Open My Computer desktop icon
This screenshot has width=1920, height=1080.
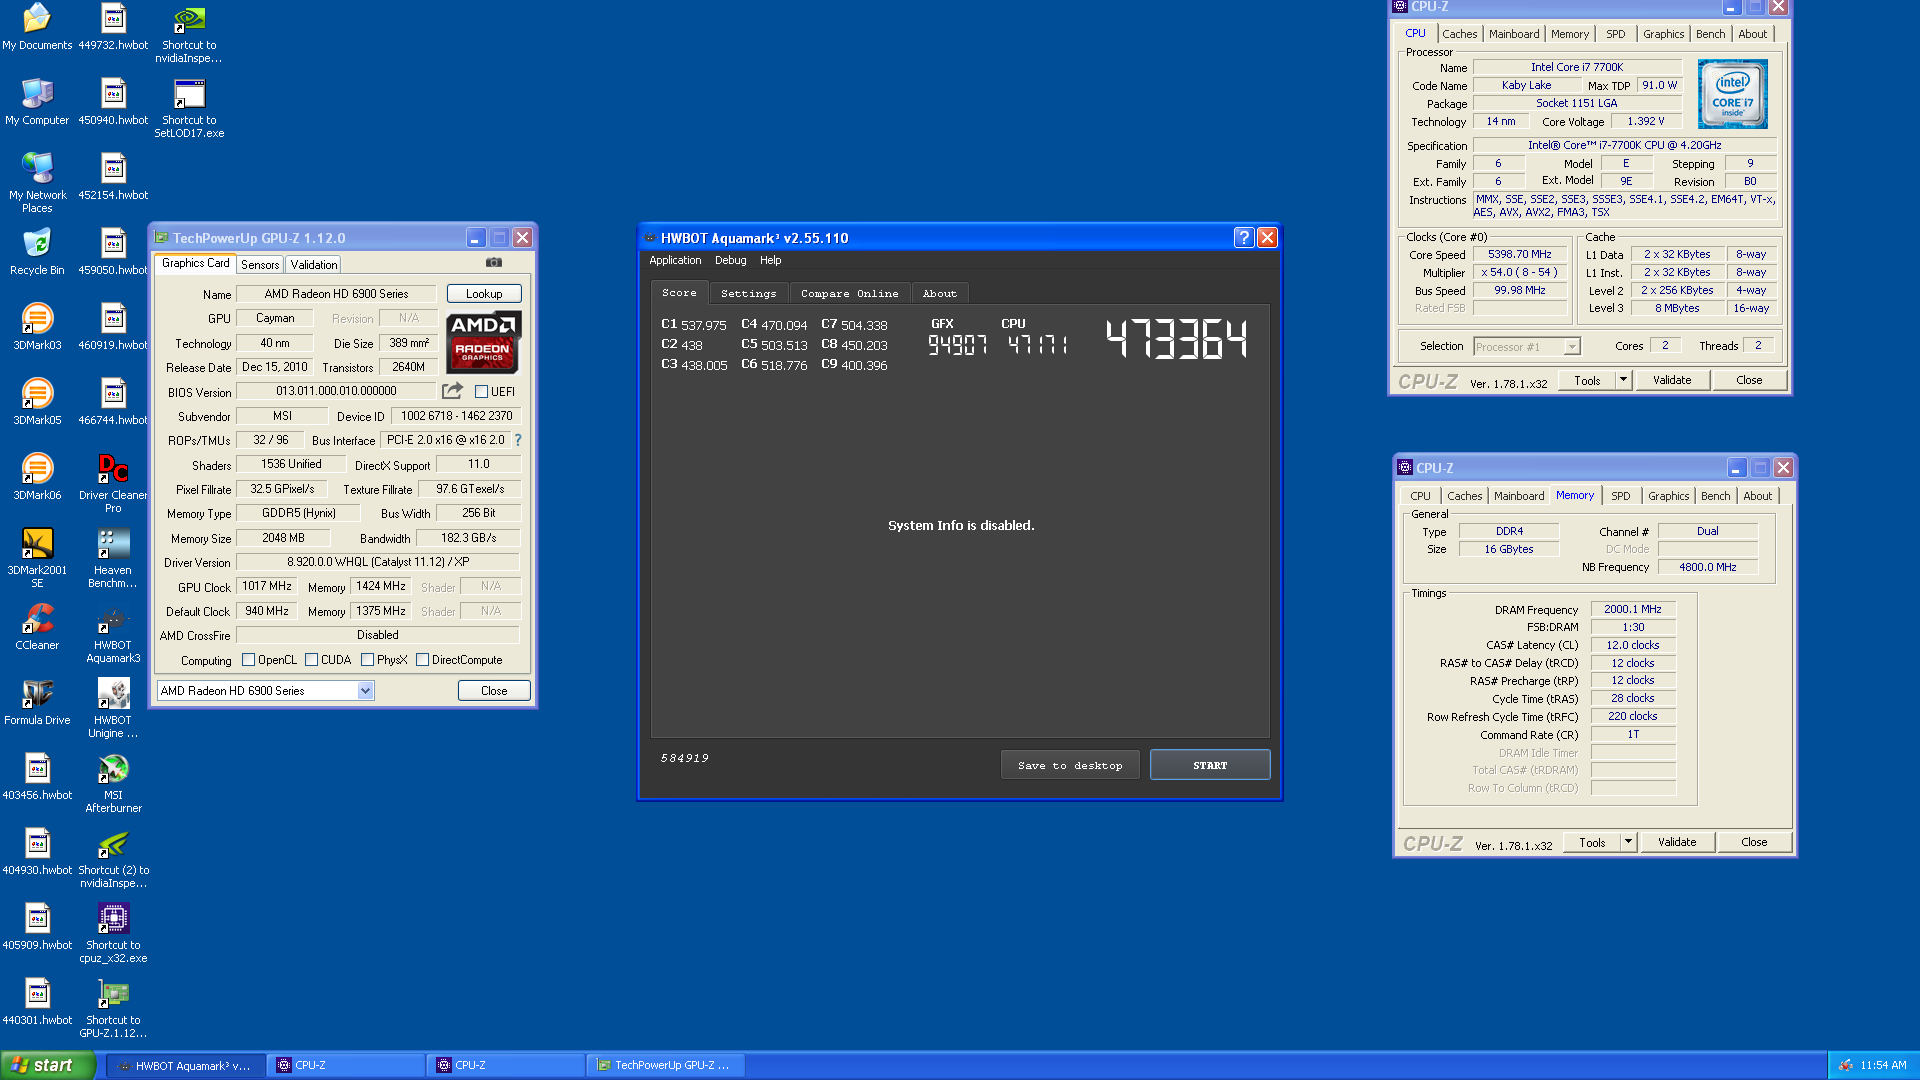[x=37, y=102]
